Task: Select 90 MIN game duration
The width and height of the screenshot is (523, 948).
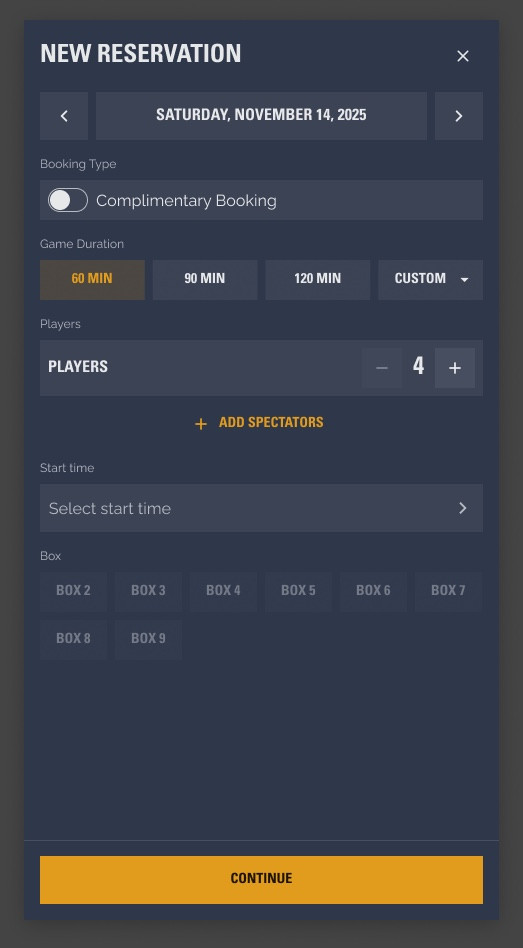Action: [x=205, y=280]
